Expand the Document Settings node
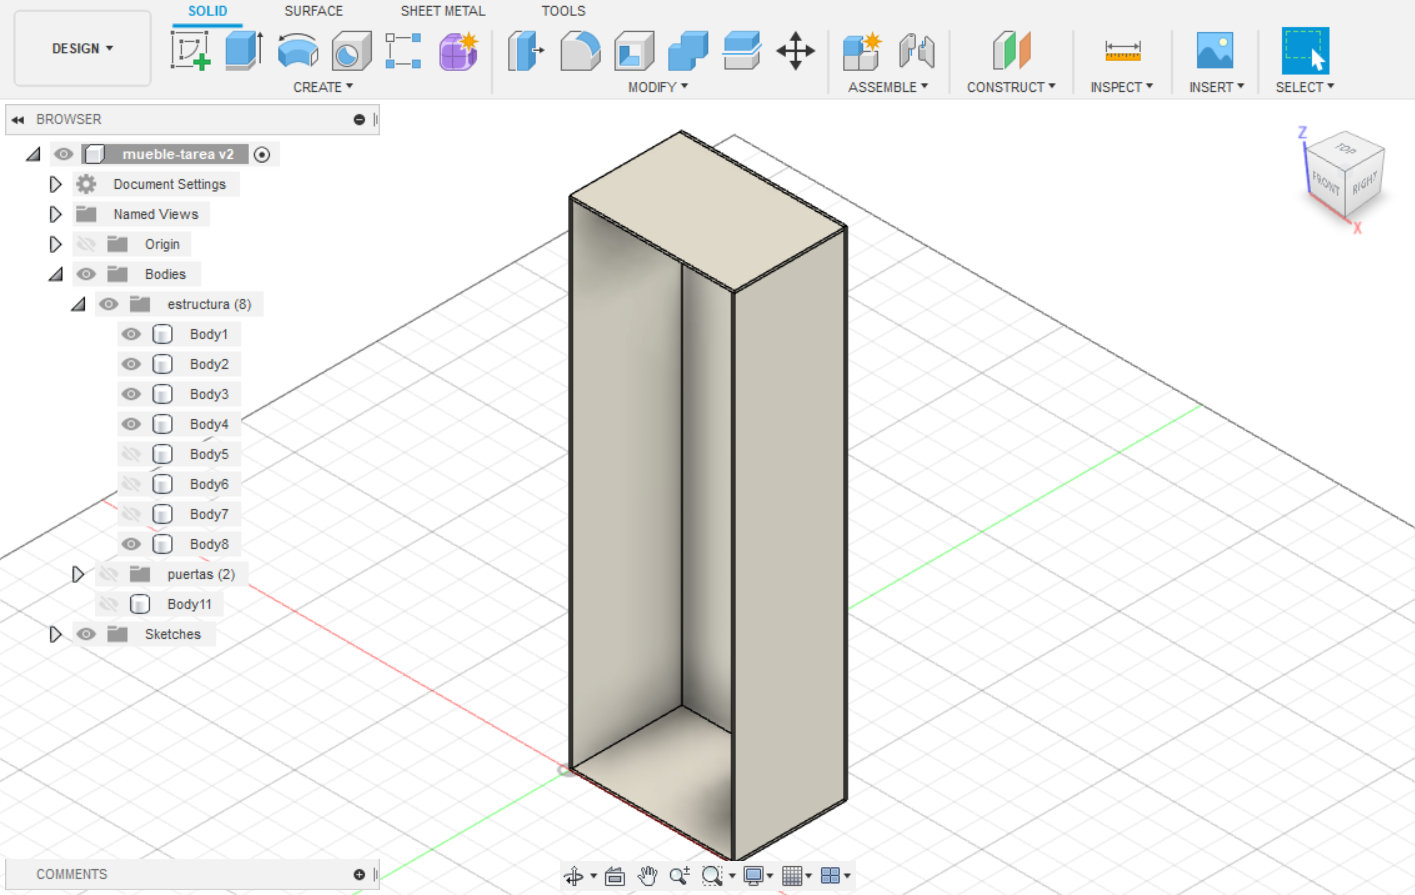1415x895 pixels. pyautogui.click(x=56, y=184)
